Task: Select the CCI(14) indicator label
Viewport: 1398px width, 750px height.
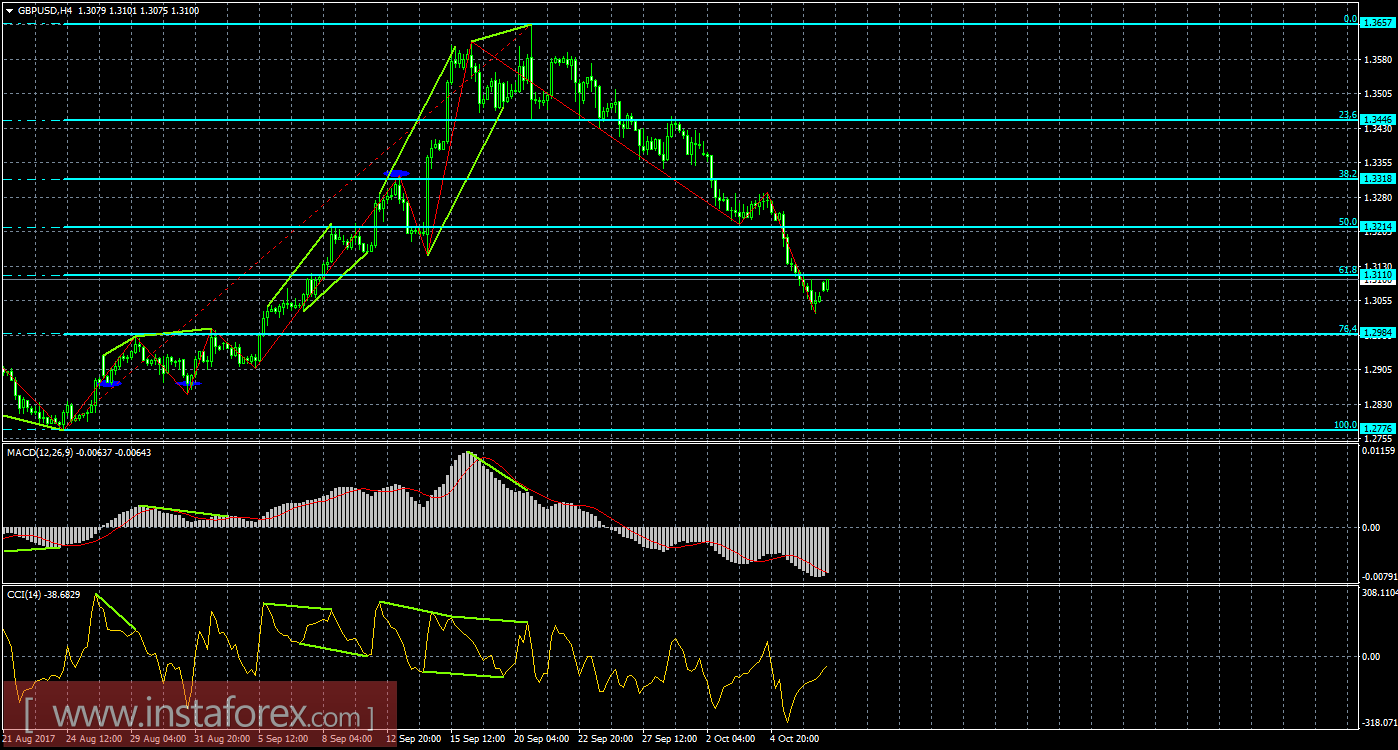Action: coord(28,592)
